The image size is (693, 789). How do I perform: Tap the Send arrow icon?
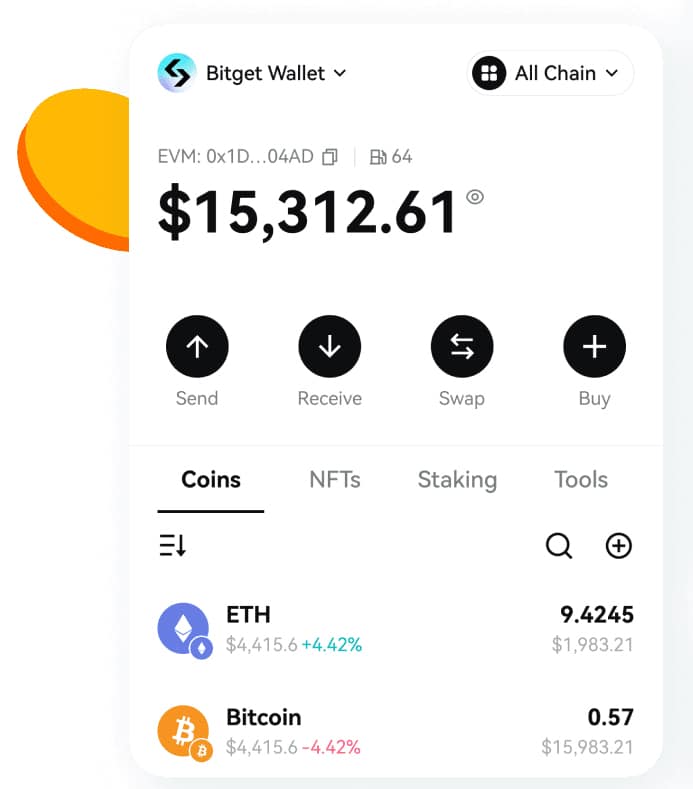click(197, 347)
